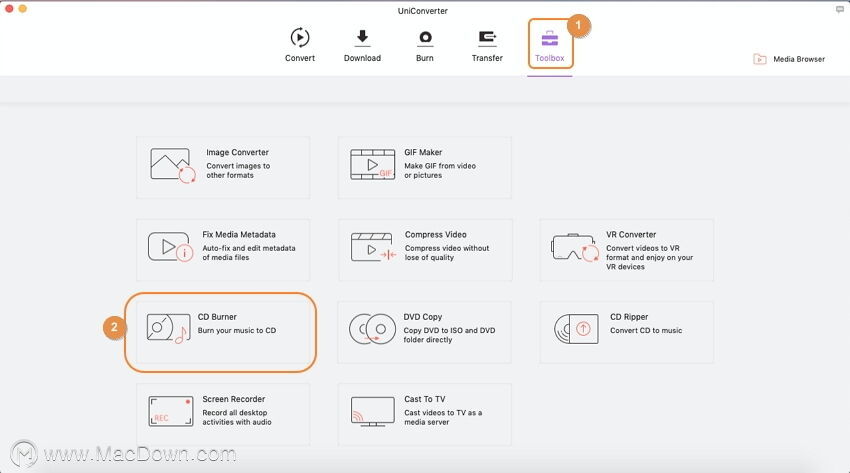Open Media Browser link
This screenshot has width=850, height=473.
pos(799,59)
